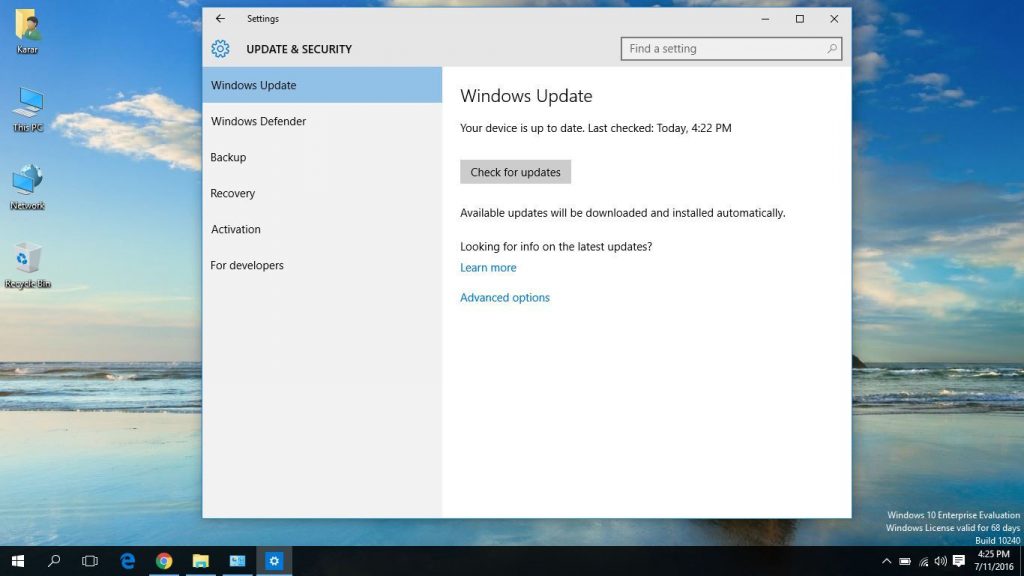1024x576 pixels.
Task: Open the Action Center notification icon
Action: [958, 561]
